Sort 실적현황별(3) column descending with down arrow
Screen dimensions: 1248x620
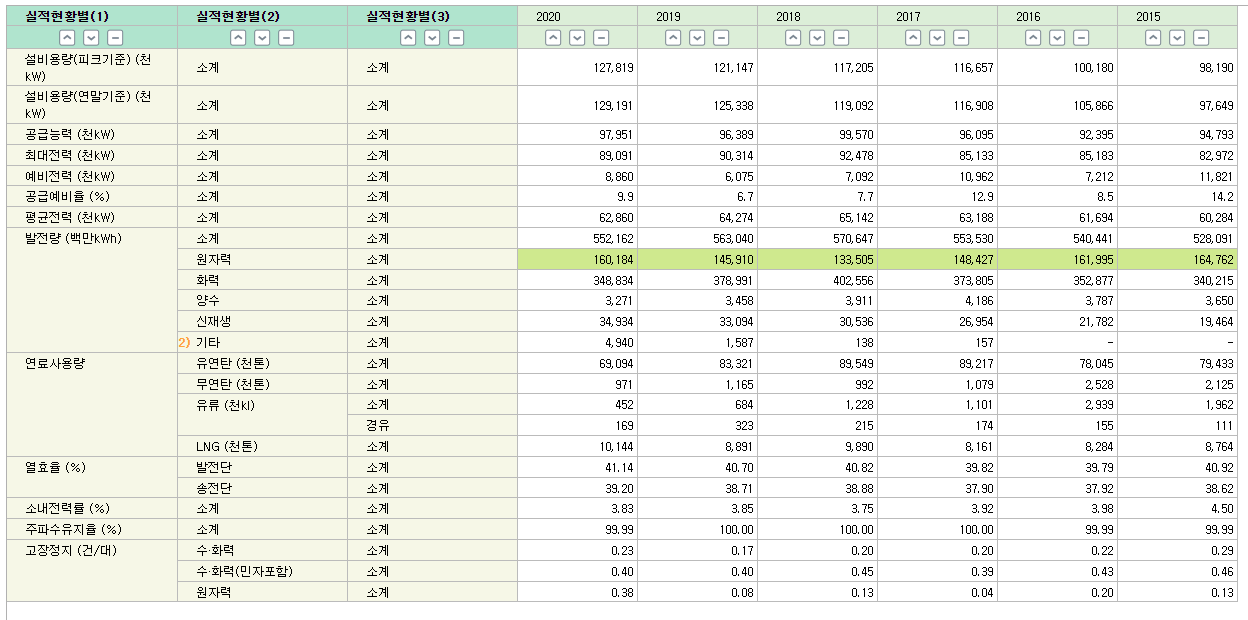[x=432, y=37]
